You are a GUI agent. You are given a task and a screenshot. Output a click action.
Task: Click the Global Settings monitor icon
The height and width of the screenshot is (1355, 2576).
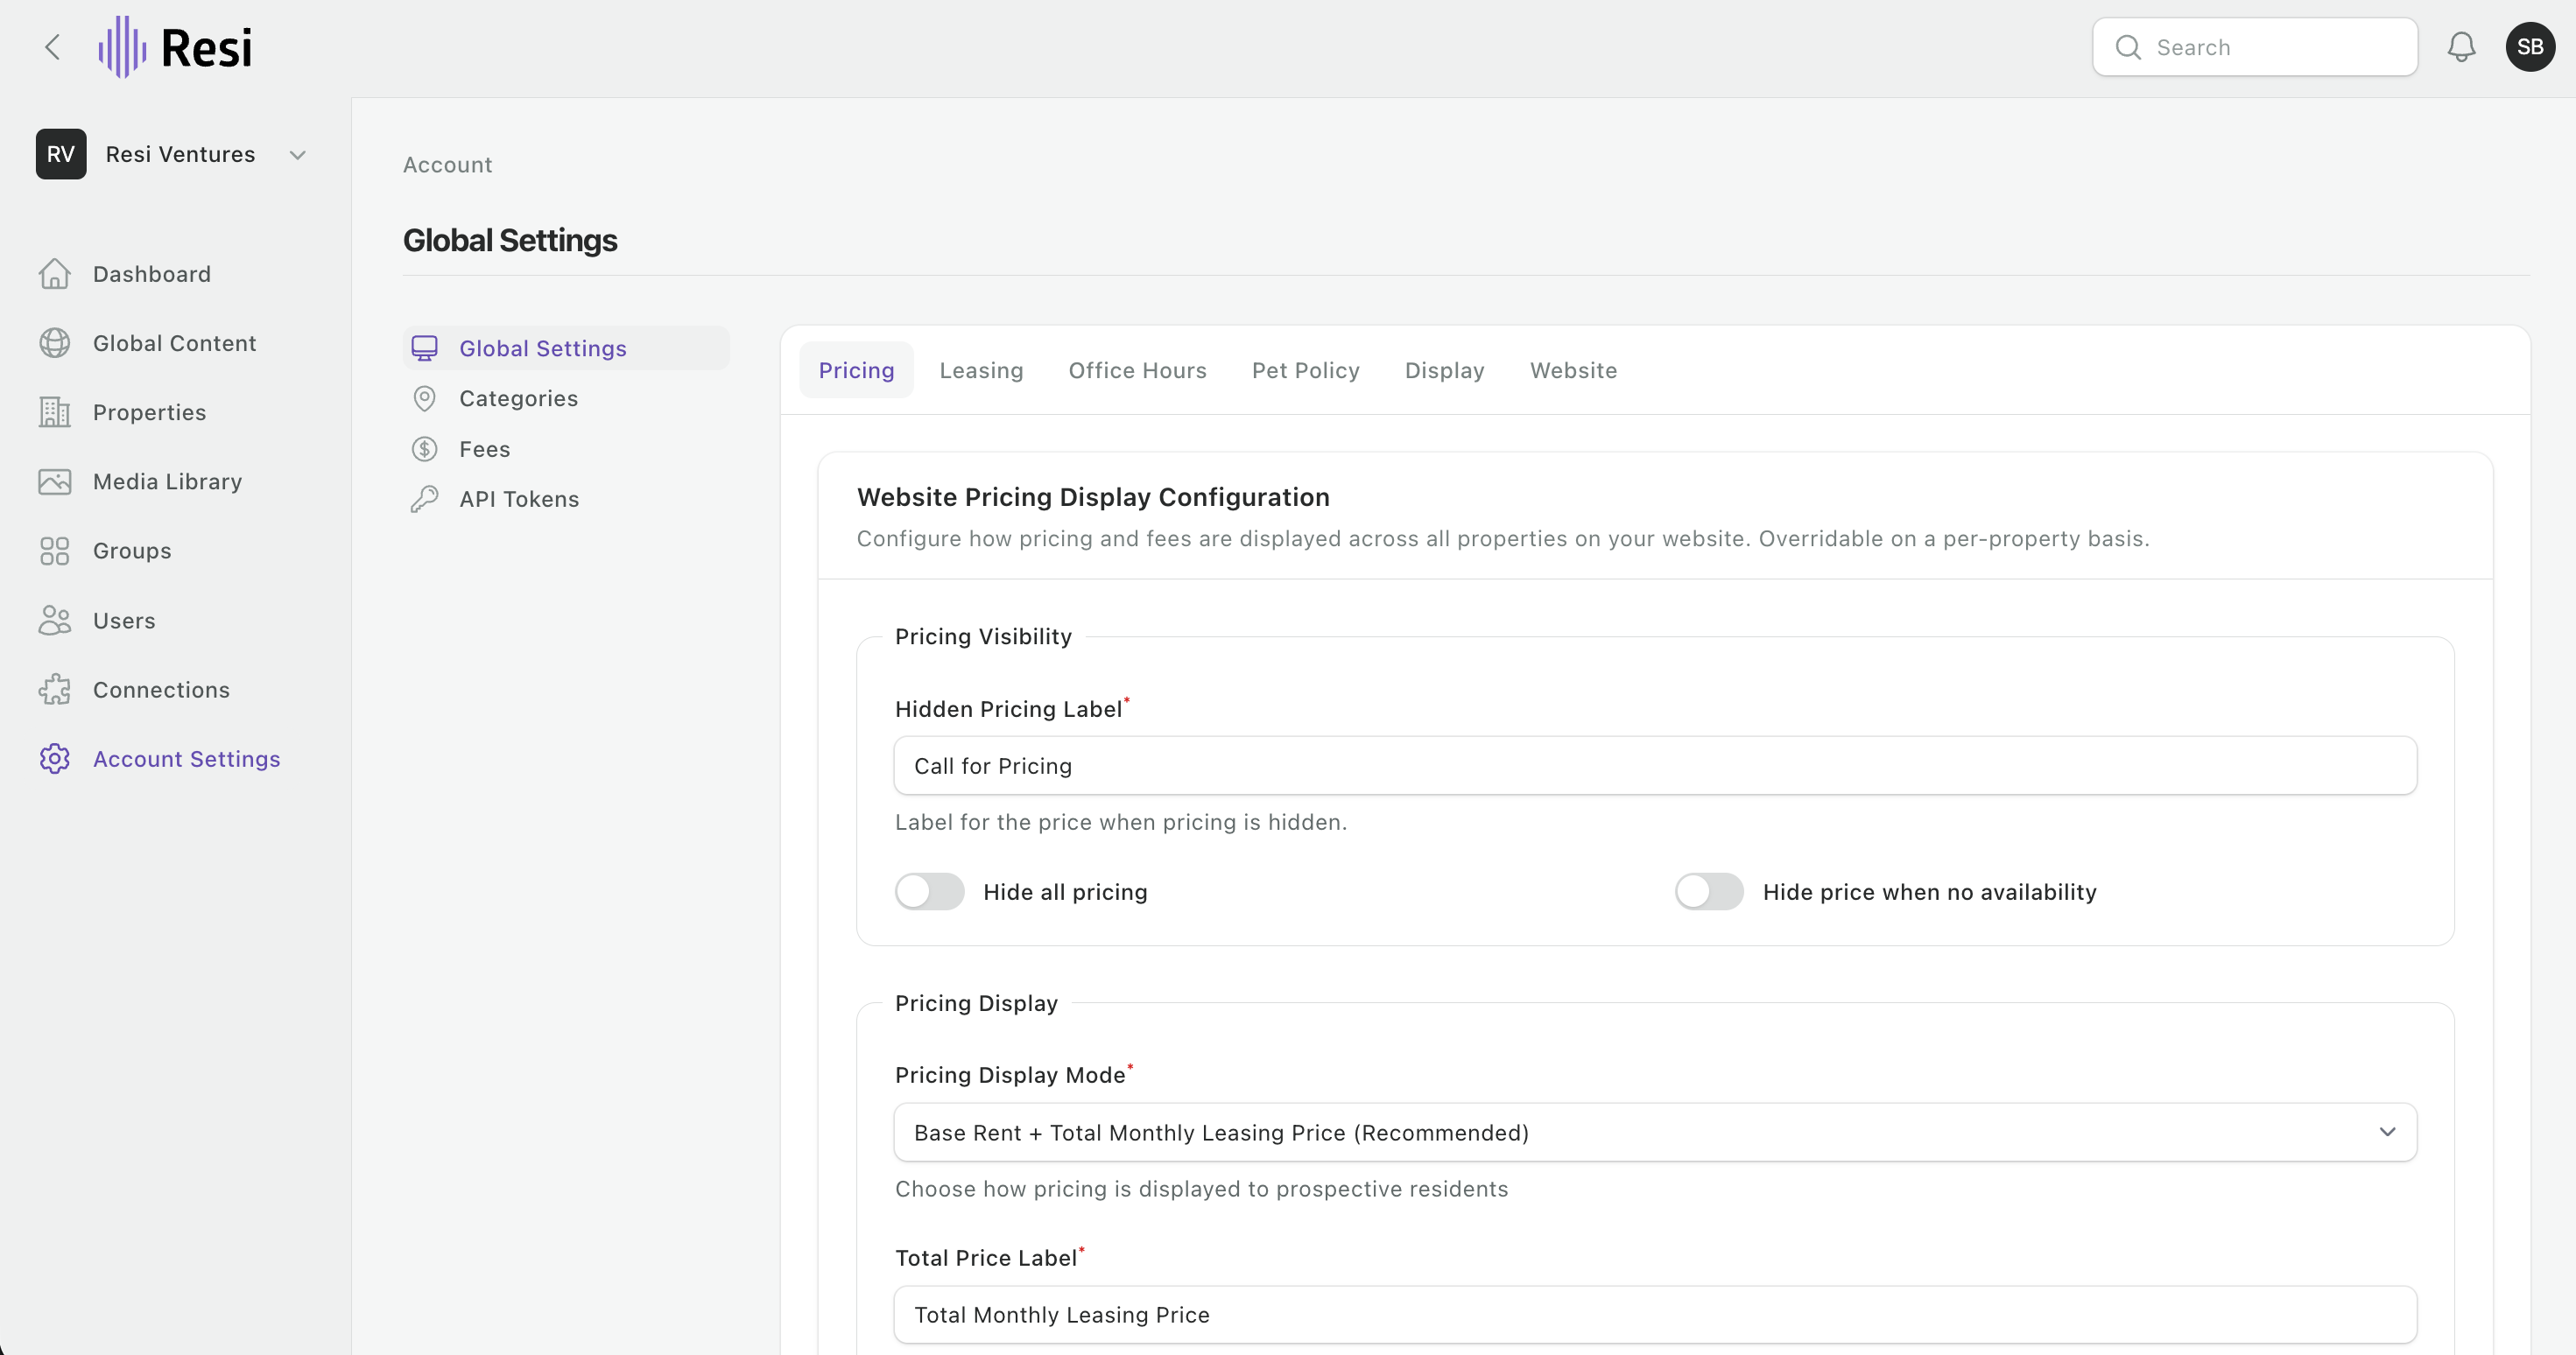point(424,348)
